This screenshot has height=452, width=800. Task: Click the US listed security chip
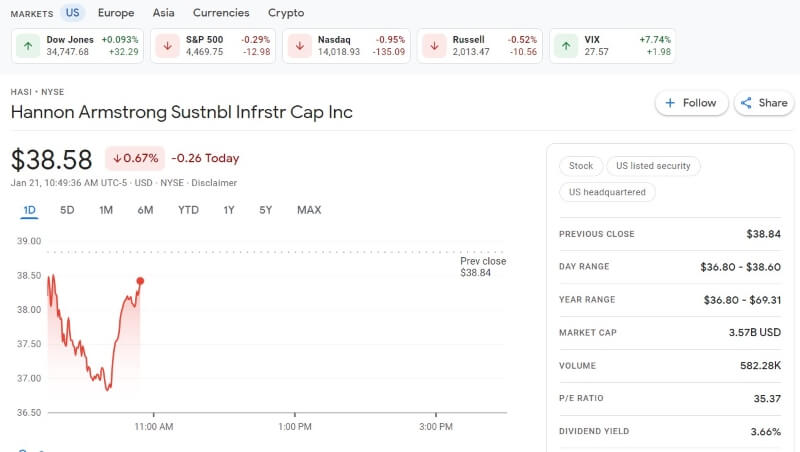pyautogui.click(x=653, y=166)
